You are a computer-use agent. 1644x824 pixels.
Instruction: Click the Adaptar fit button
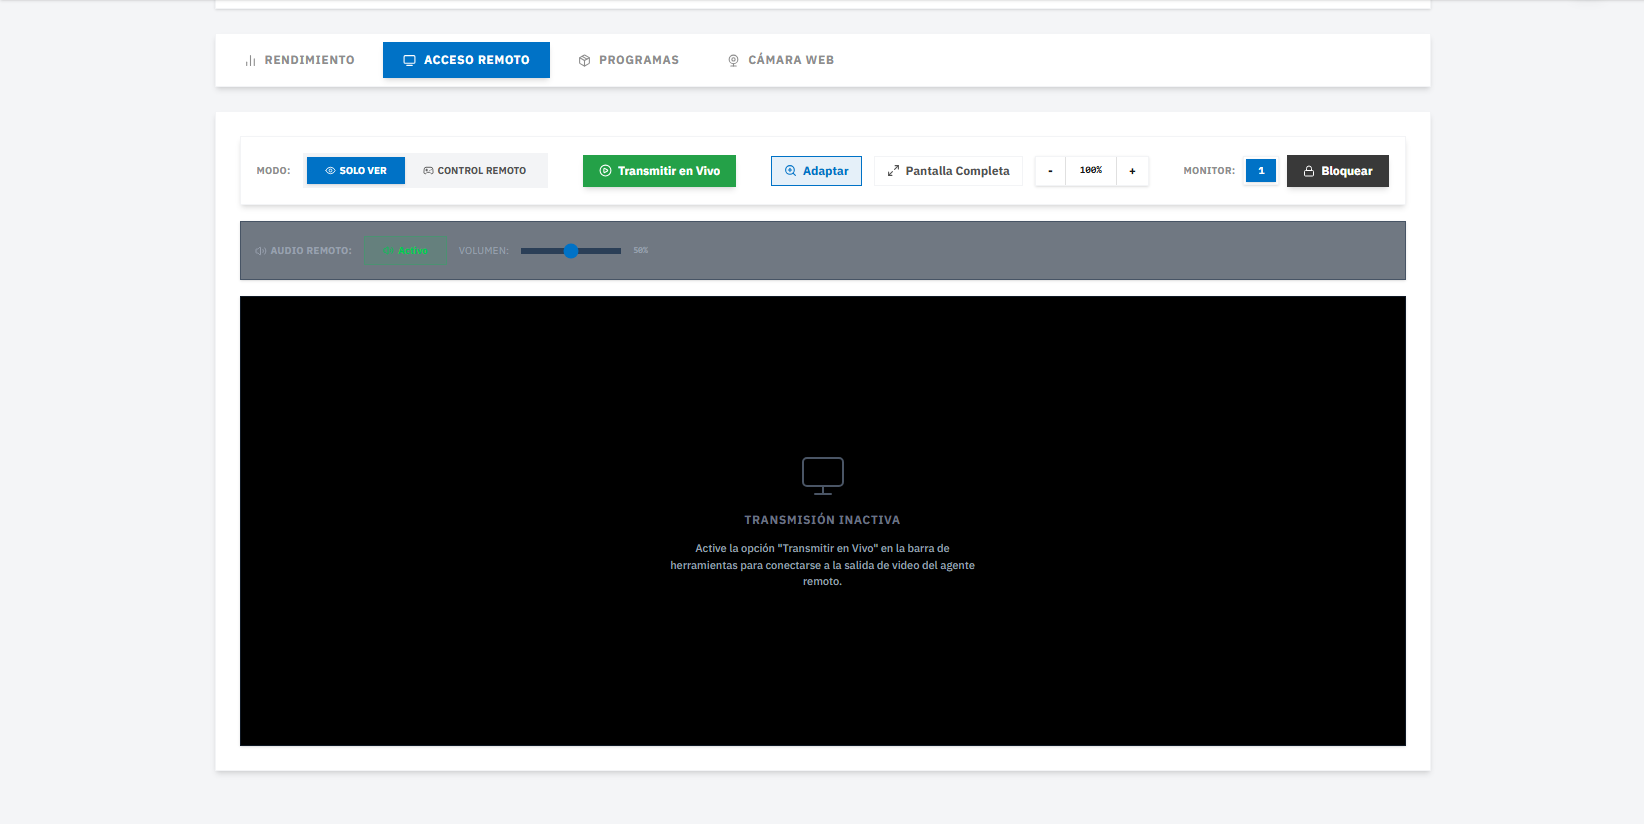click(x=816, y=171)
